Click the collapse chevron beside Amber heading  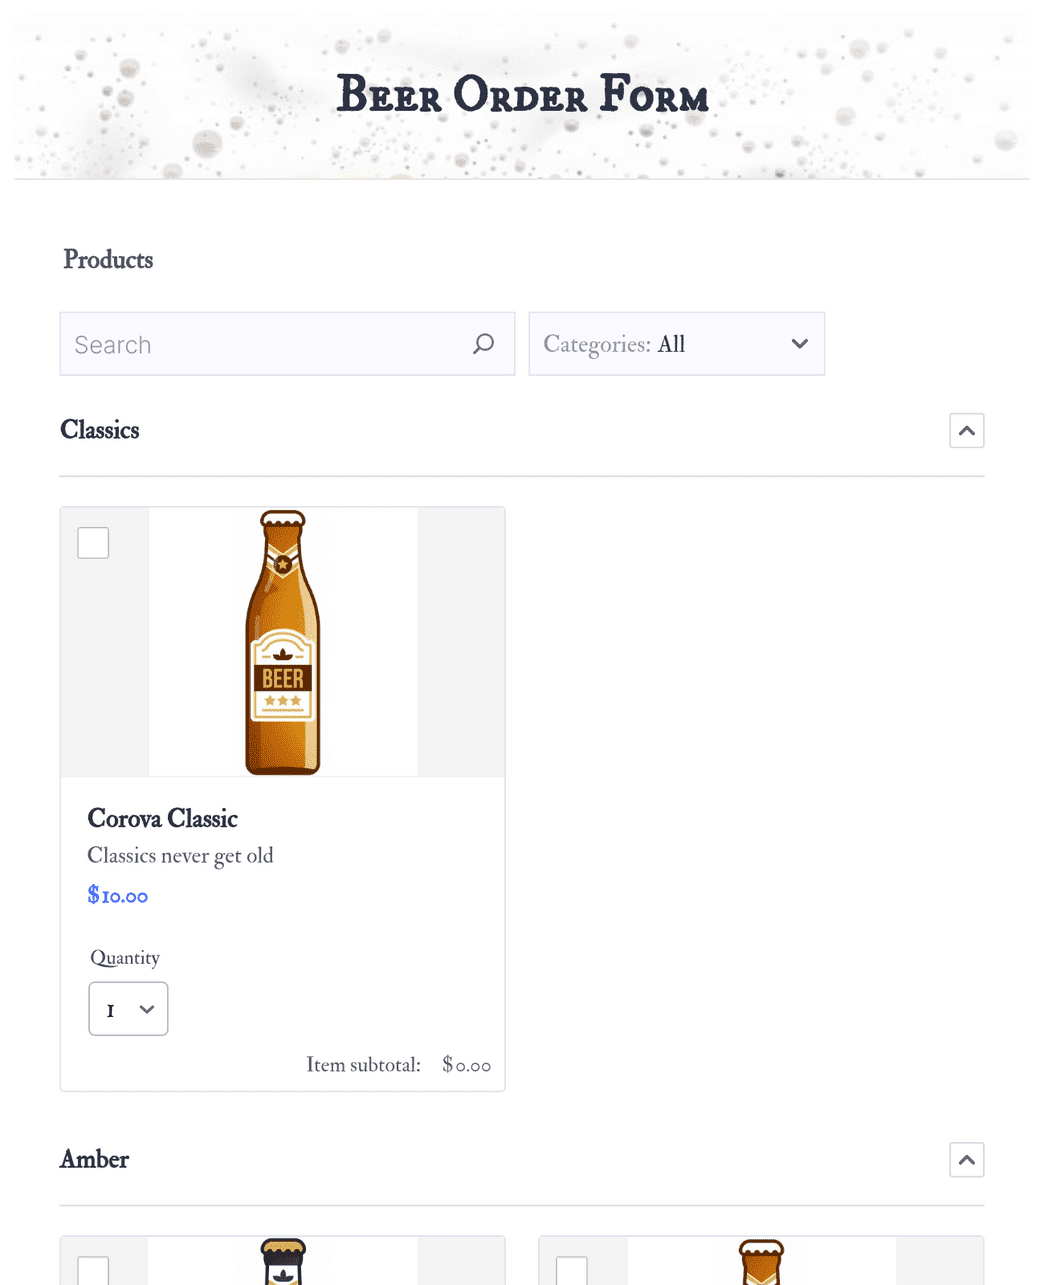pyautogui.click(x=966, y=1159)
